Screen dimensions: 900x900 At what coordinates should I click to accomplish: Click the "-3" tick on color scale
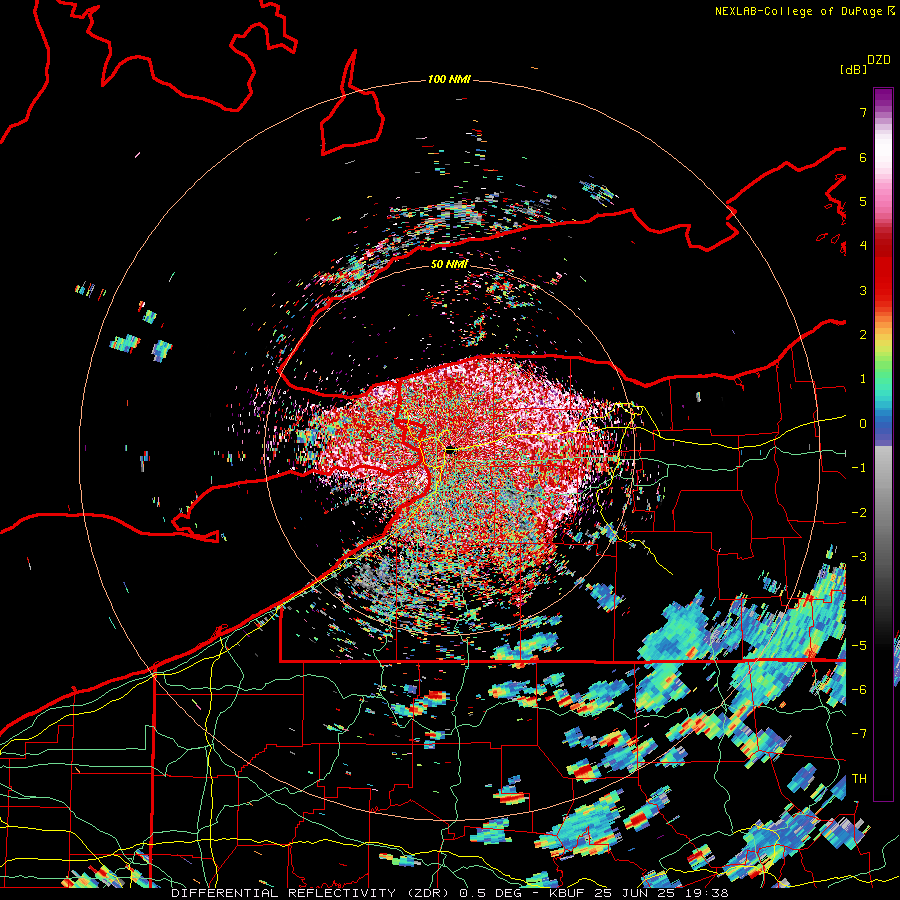[859, 557]
